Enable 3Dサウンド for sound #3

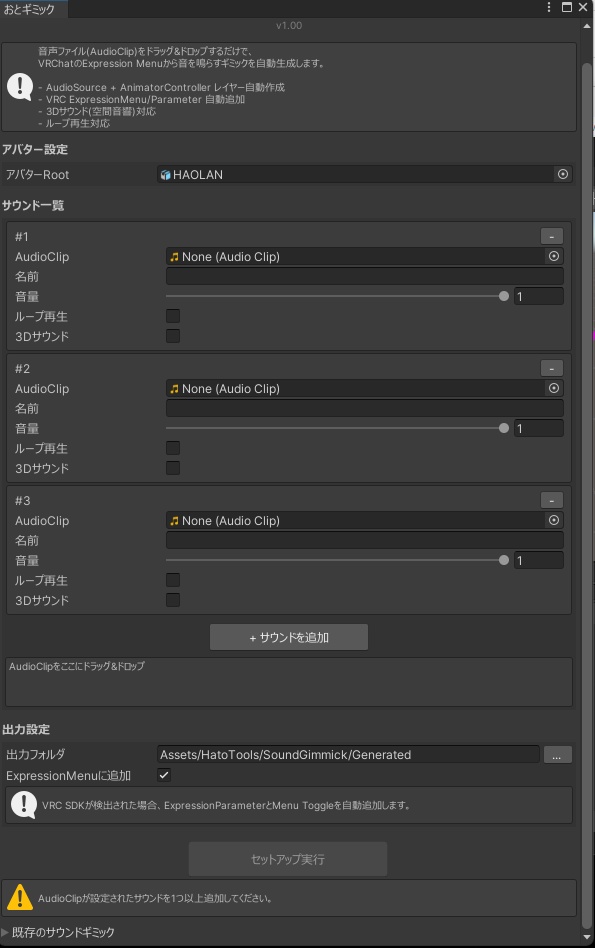click(173, 599)
